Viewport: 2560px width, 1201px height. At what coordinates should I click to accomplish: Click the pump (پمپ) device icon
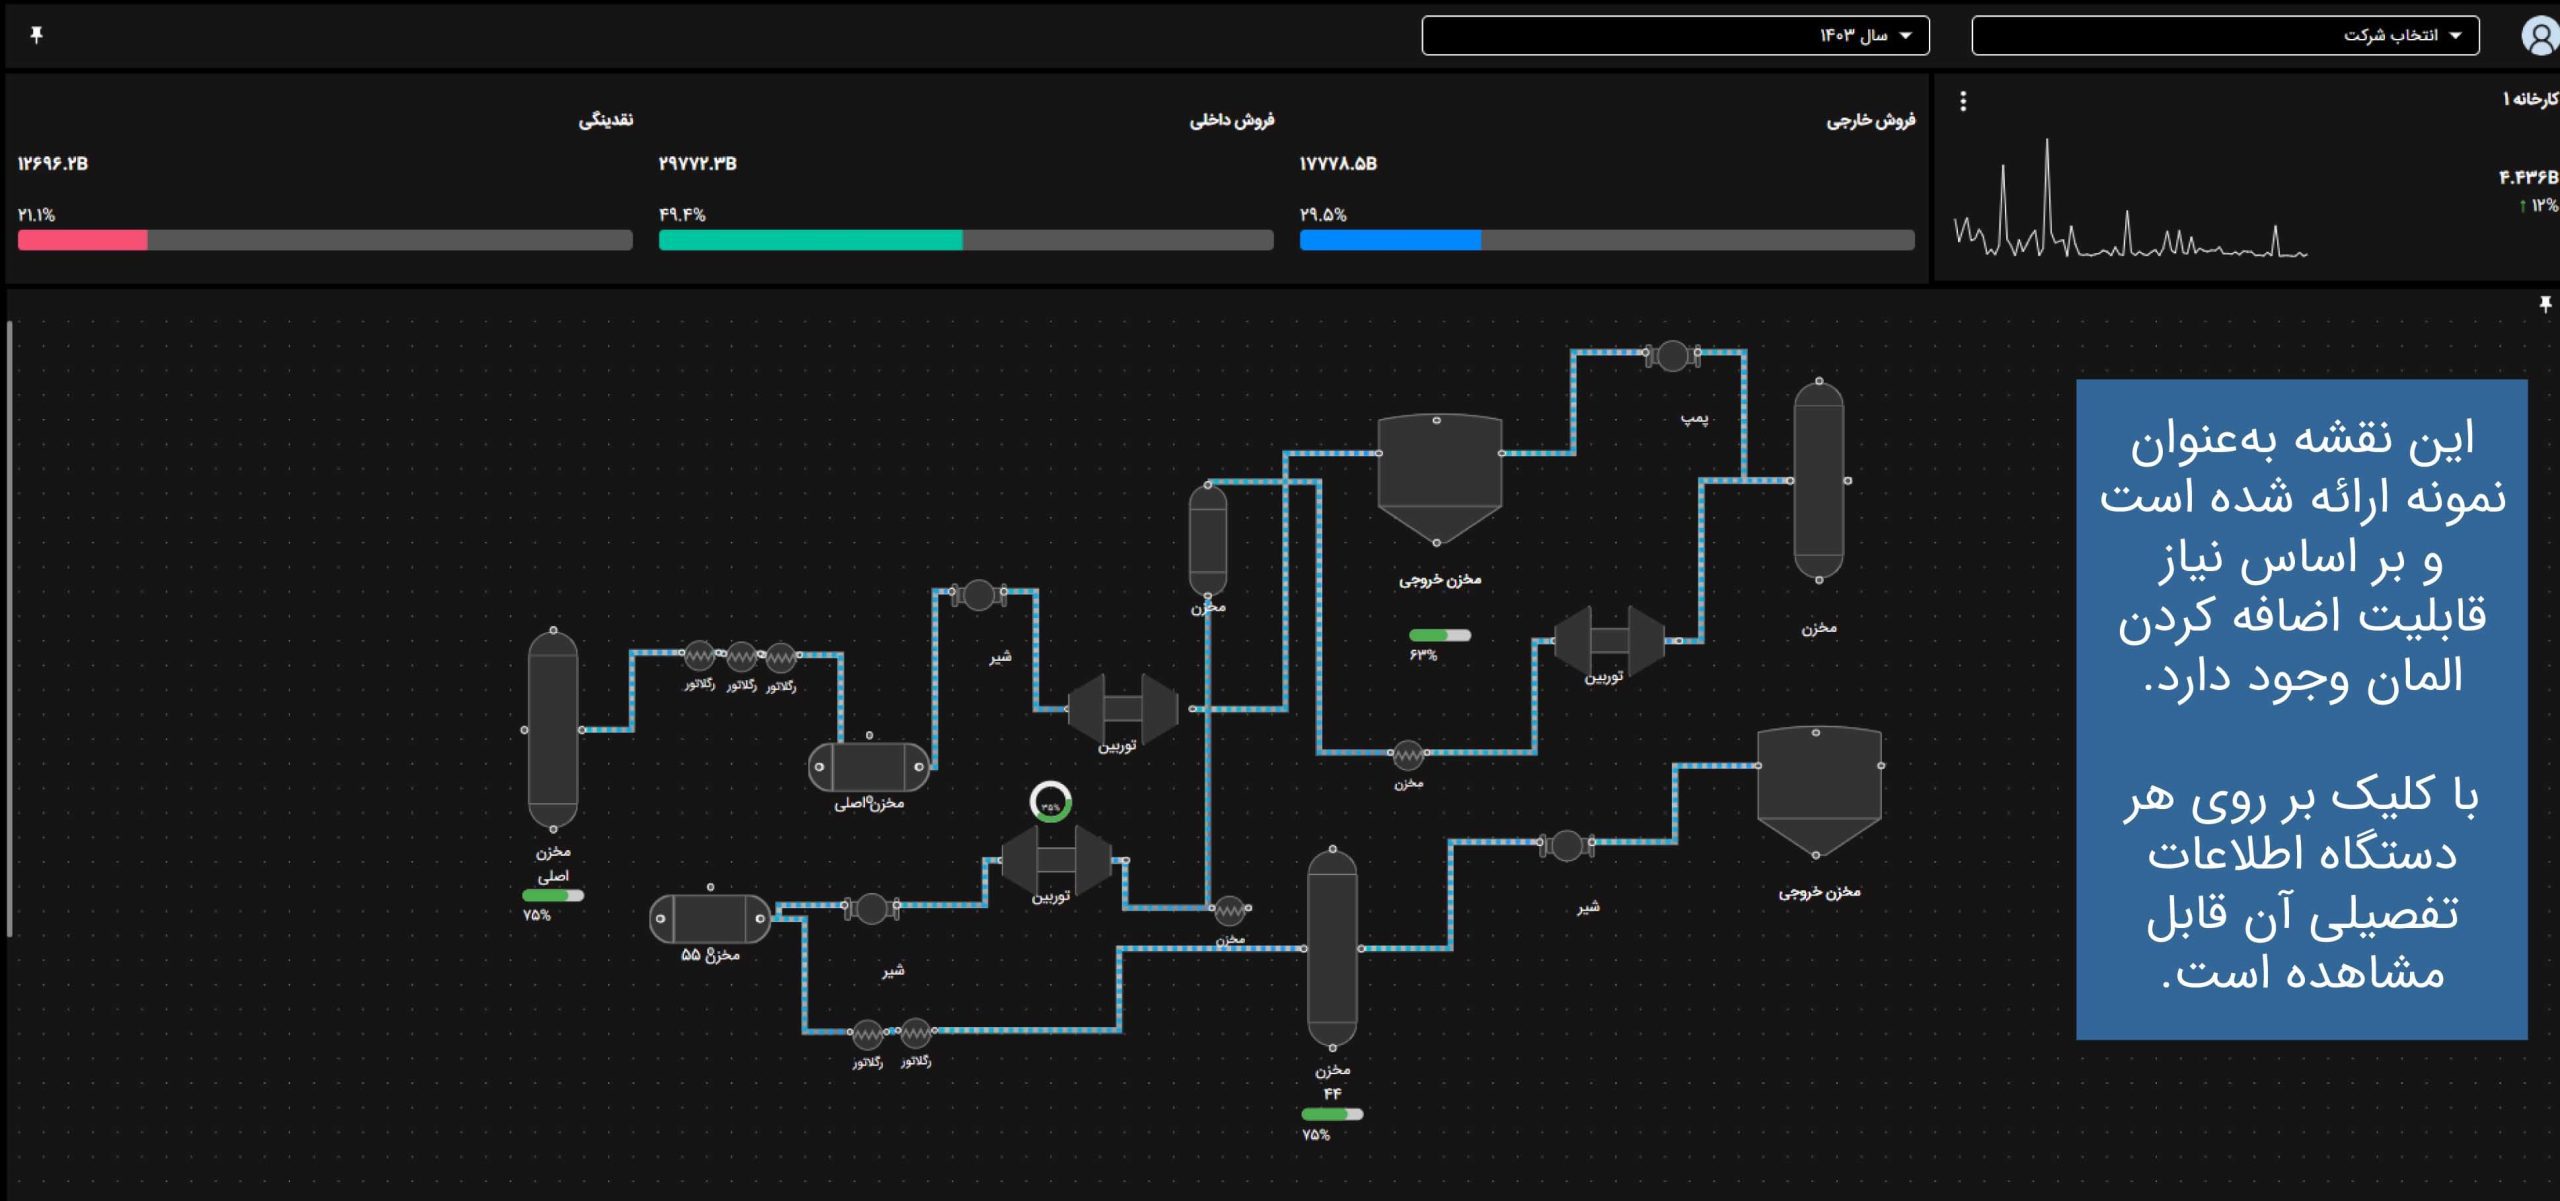(x=1672, y=356)
